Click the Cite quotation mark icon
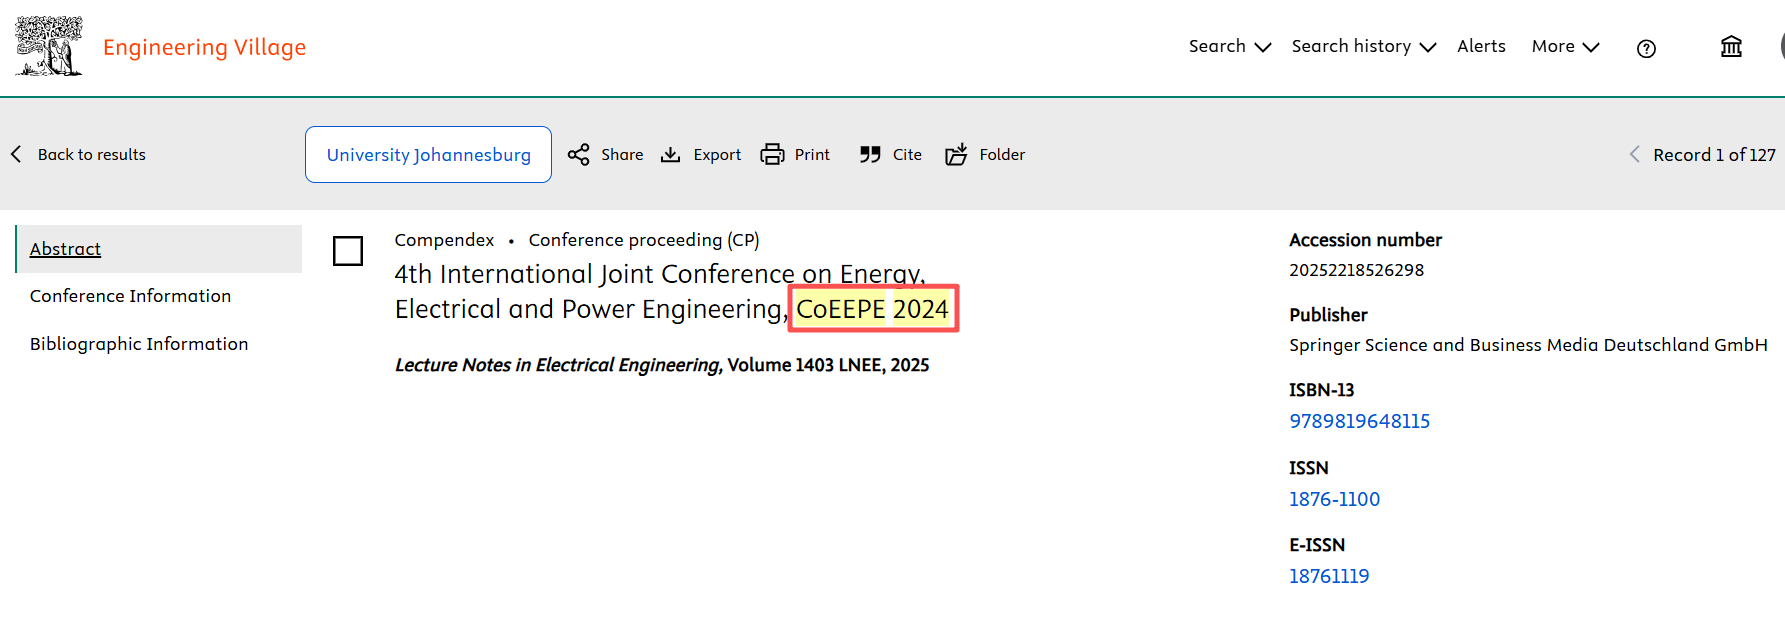 [870, 155]
